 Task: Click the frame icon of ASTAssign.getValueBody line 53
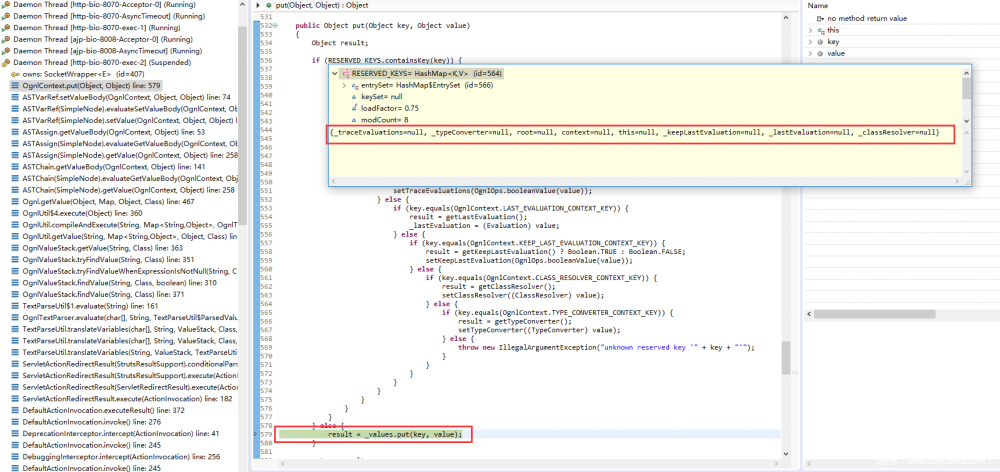point(15,132)
